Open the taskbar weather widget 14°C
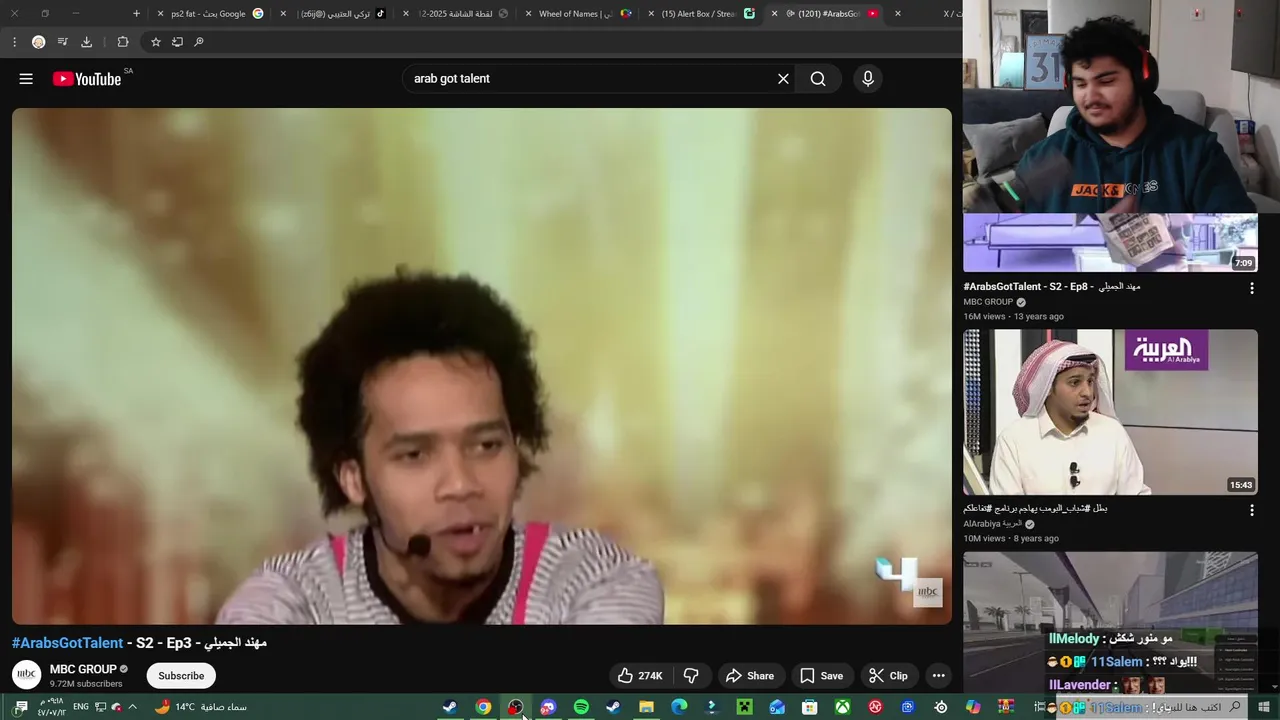Viewport: 1280px width, 720px height. (x=200, y=707)
